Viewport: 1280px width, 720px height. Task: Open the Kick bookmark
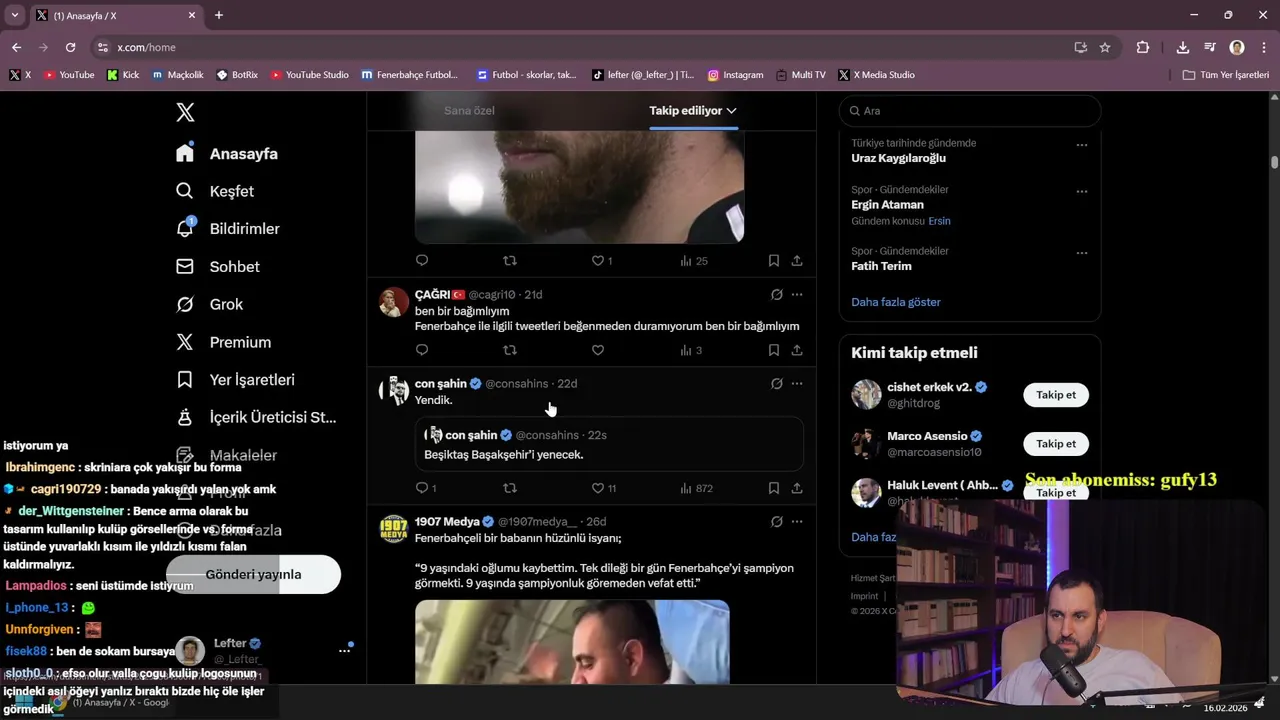[123, 75]
